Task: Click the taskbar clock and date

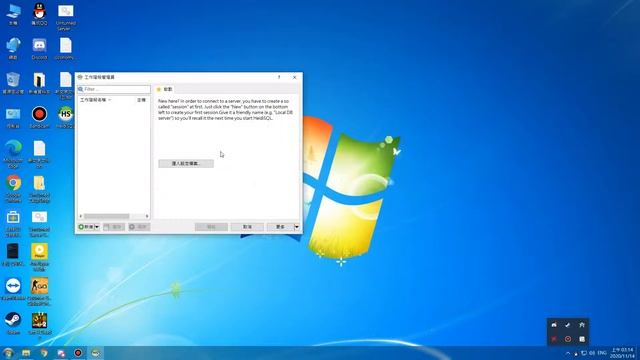Action: [x=623, y=353]
